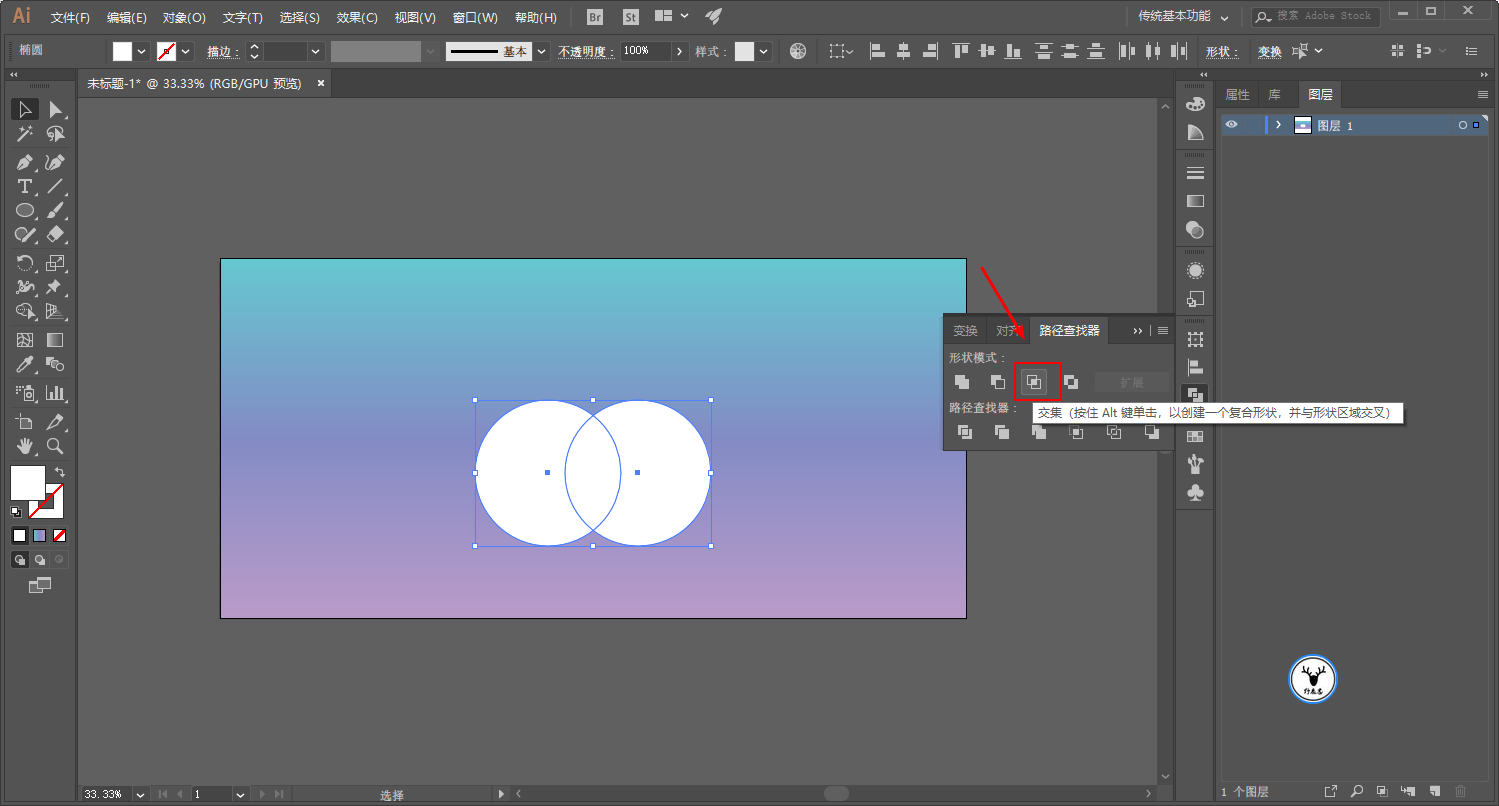Enable Draw Normal mode
The width and height of the screenshot is (1499, 806).
[x=19, y=559]
